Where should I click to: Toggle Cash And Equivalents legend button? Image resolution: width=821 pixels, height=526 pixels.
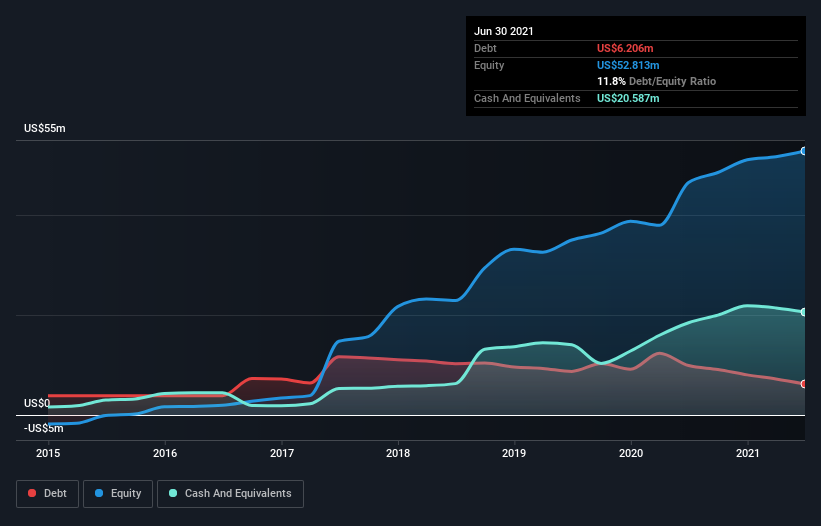coord(230,494)
